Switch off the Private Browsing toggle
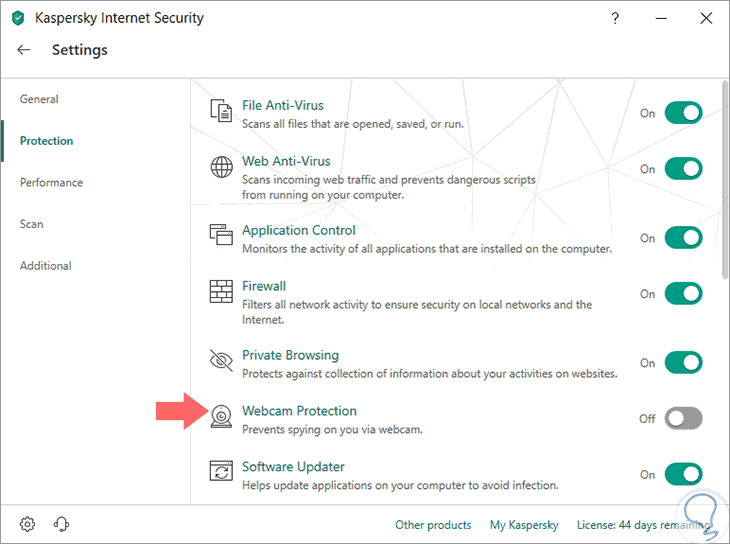The height and width of the screenshot is (544, 730). click(684, 362)
